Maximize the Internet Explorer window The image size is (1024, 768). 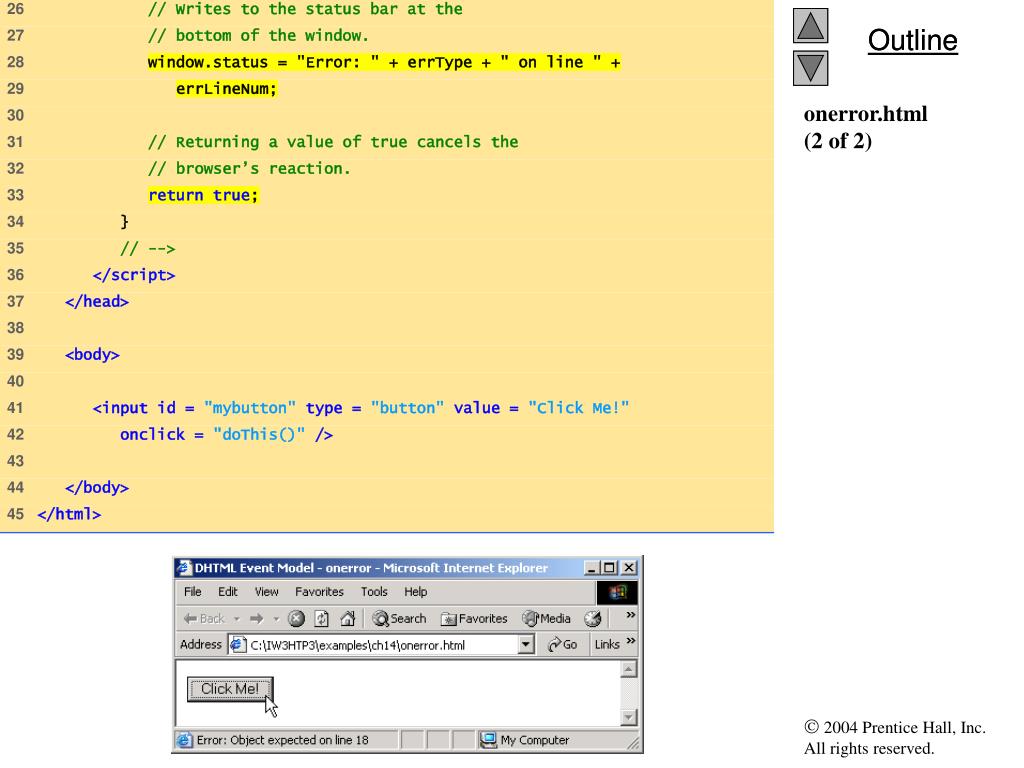[x=609, y=568]
